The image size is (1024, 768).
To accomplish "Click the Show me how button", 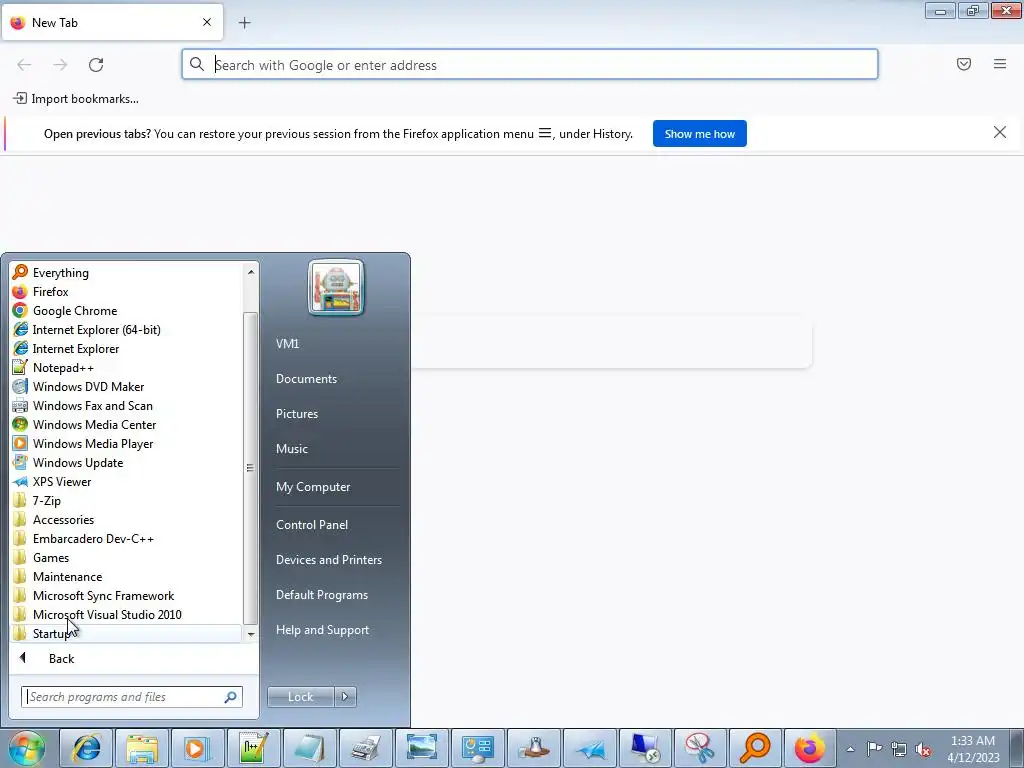I will point(699,134).
